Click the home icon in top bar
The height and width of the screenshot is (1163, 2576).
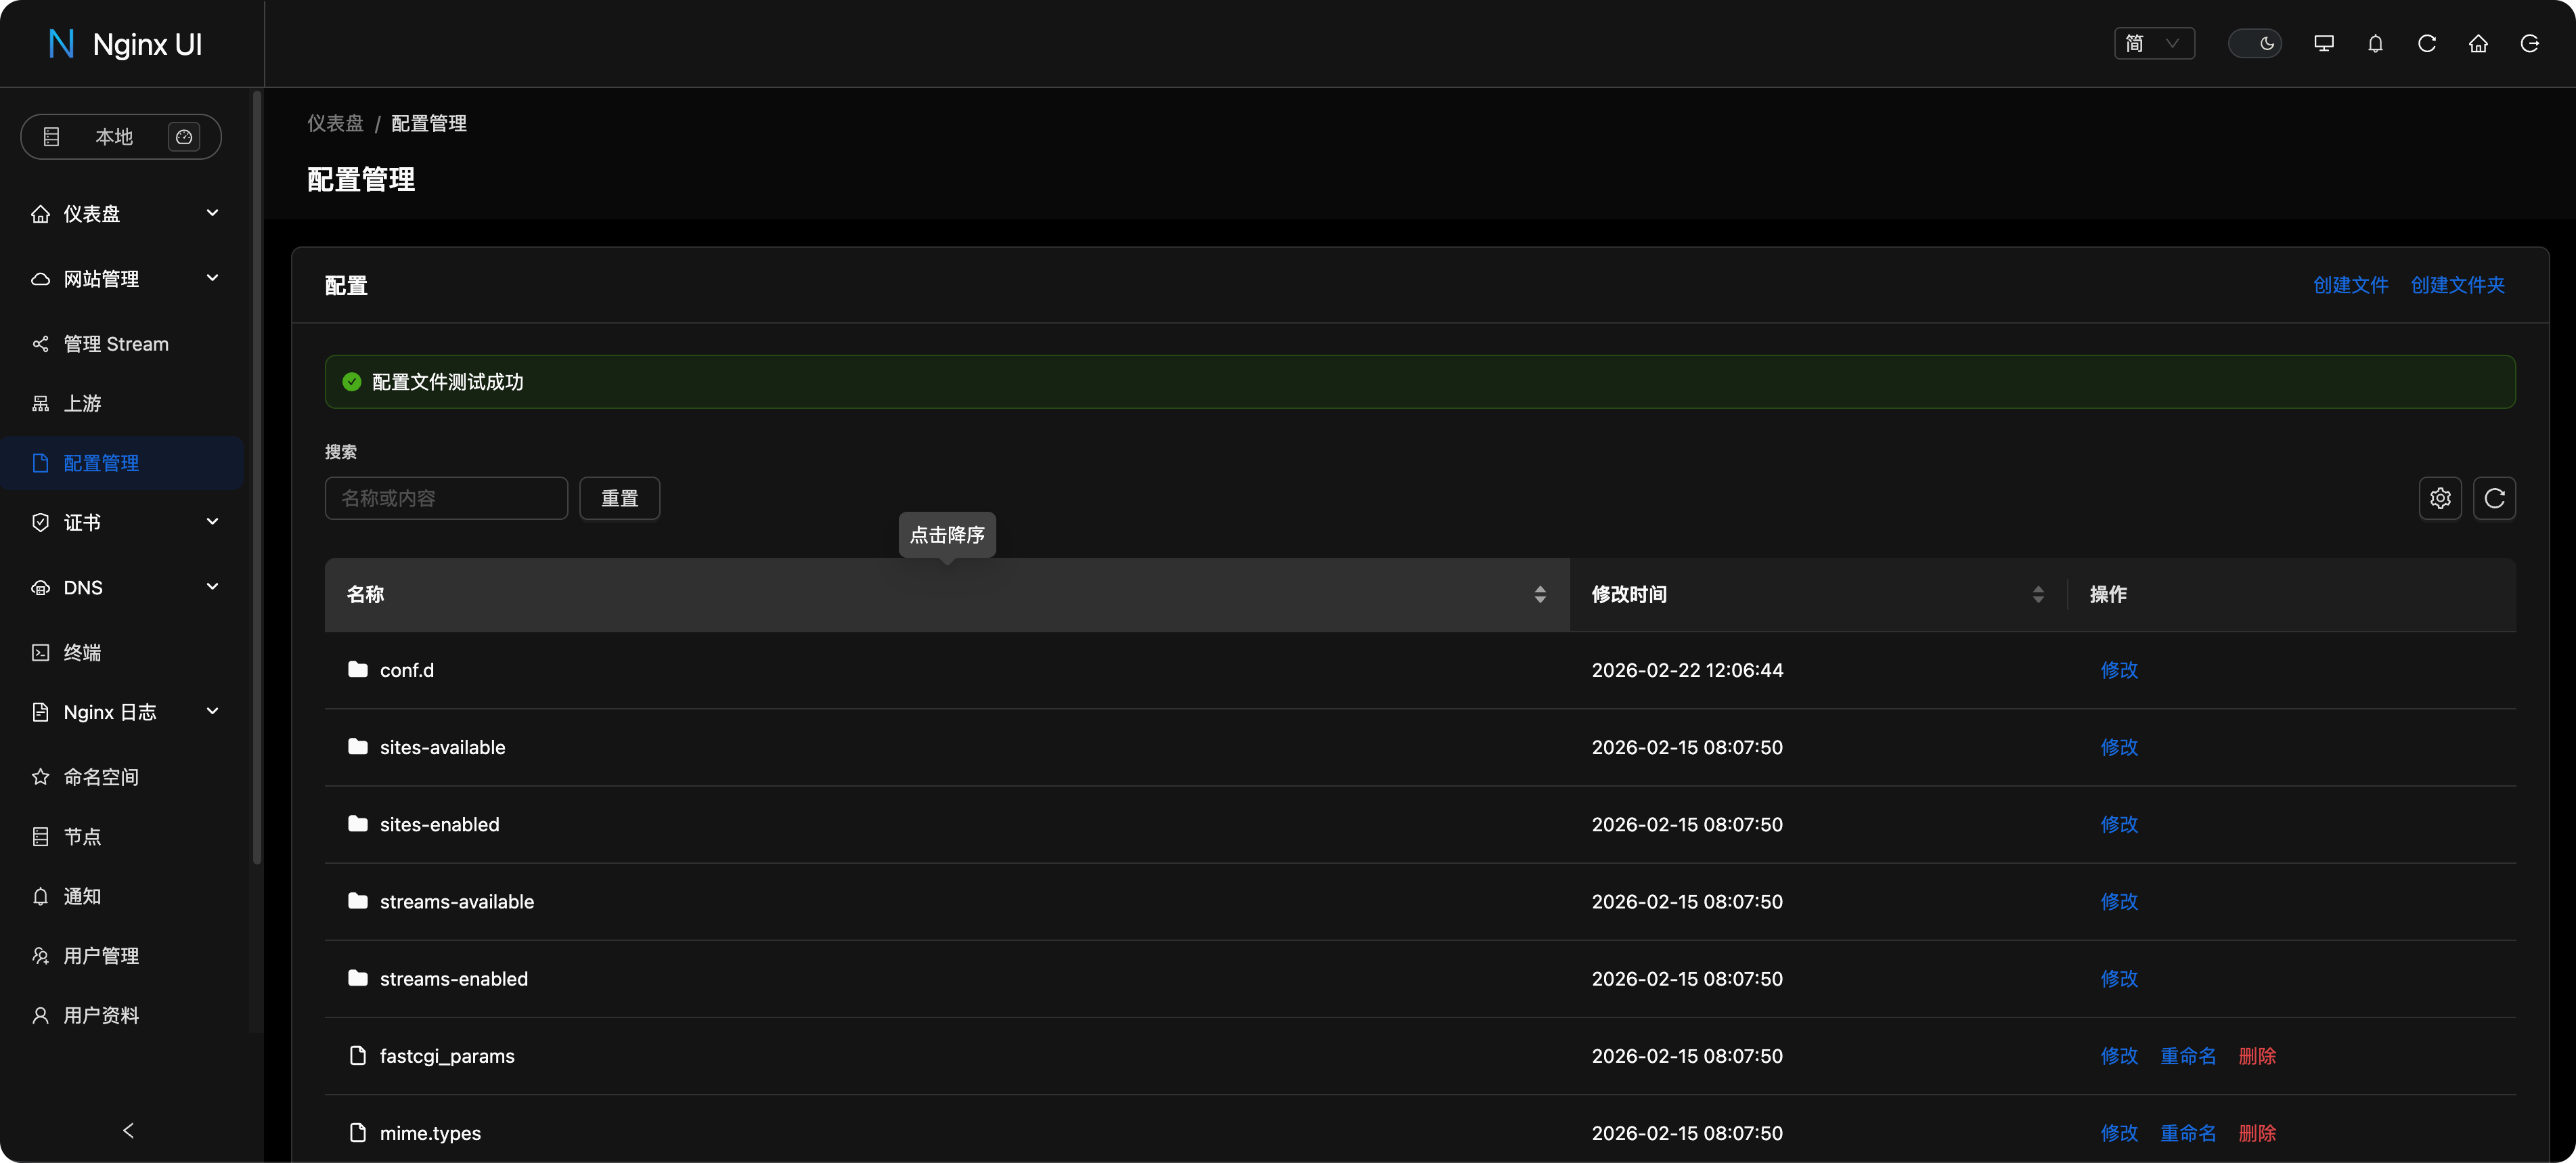2478,44
